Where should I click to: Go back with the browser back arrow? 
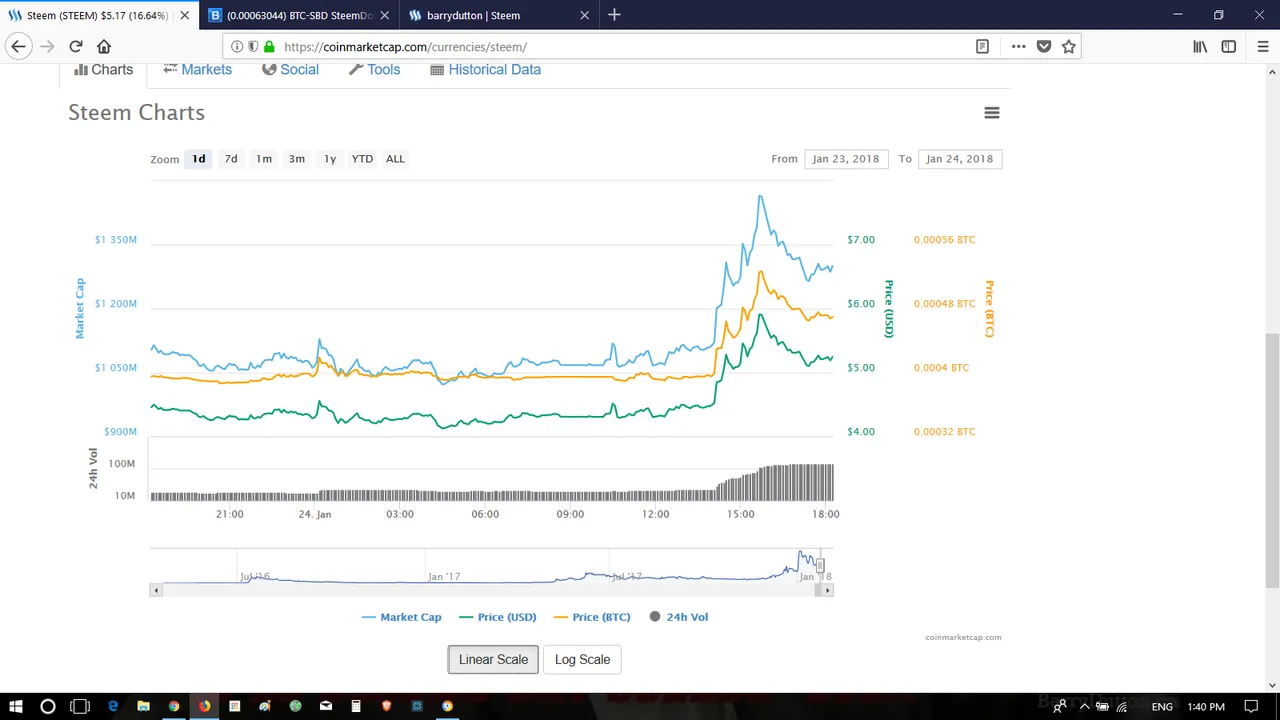pos(18,46)
